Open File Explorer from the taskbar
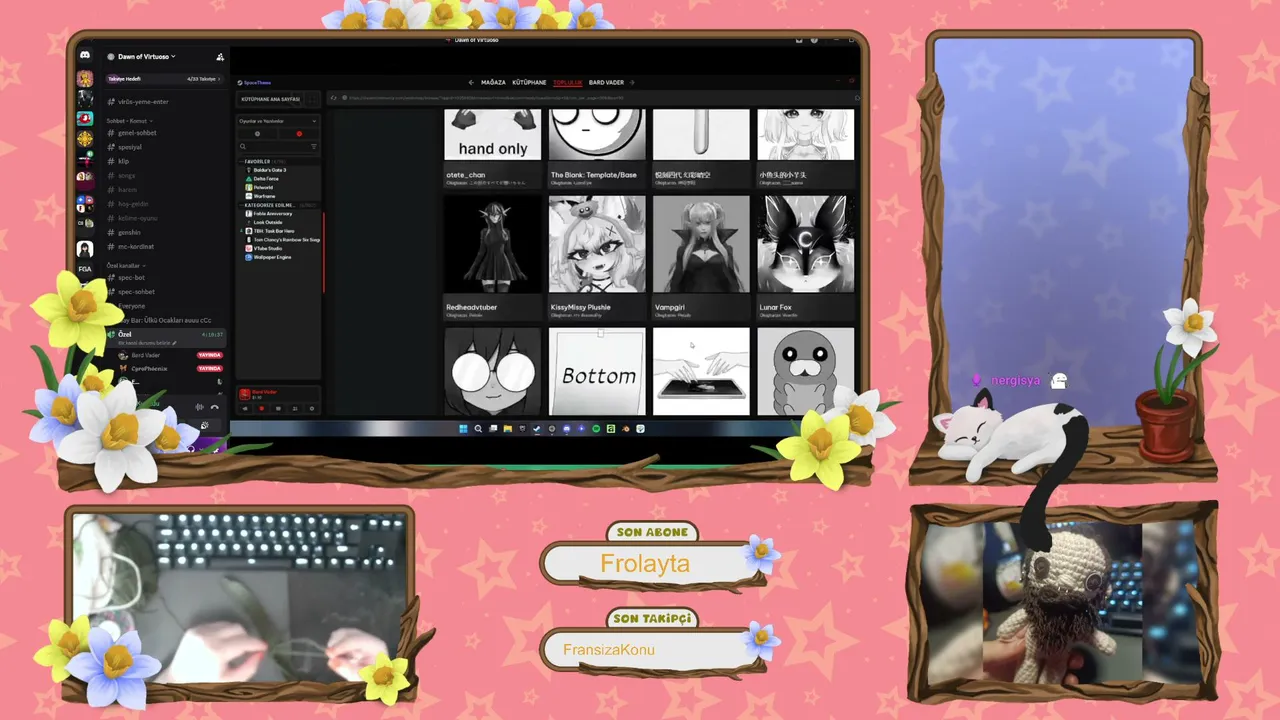Image resolution: width=1280 pixels, height=720 pixels. coord(507,429)
